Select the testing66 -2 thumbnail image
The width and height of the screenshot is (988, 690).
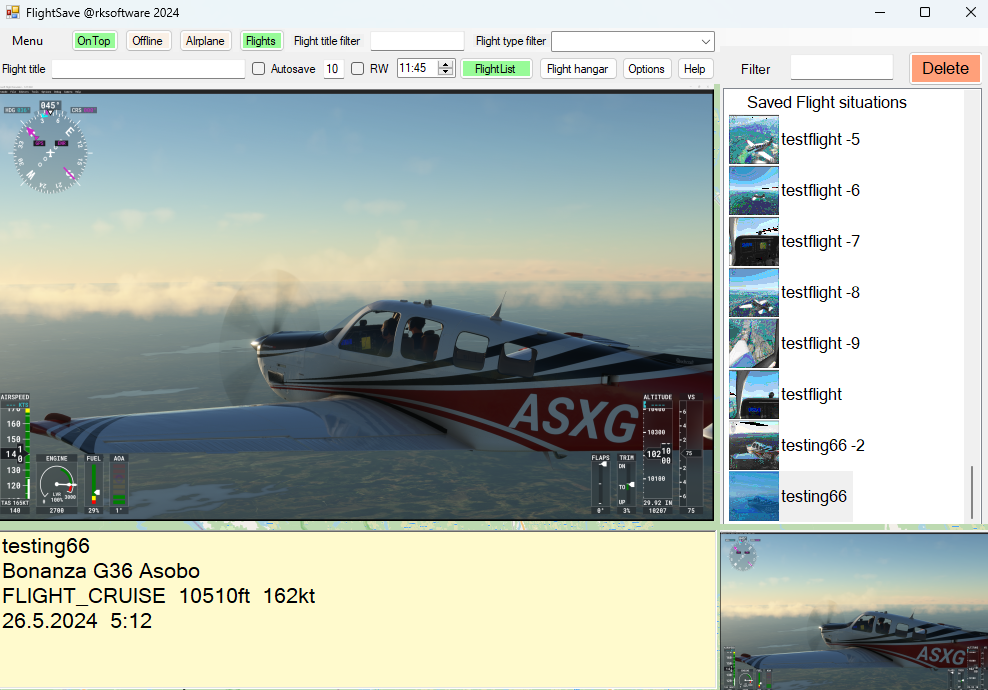click(753, 446)
